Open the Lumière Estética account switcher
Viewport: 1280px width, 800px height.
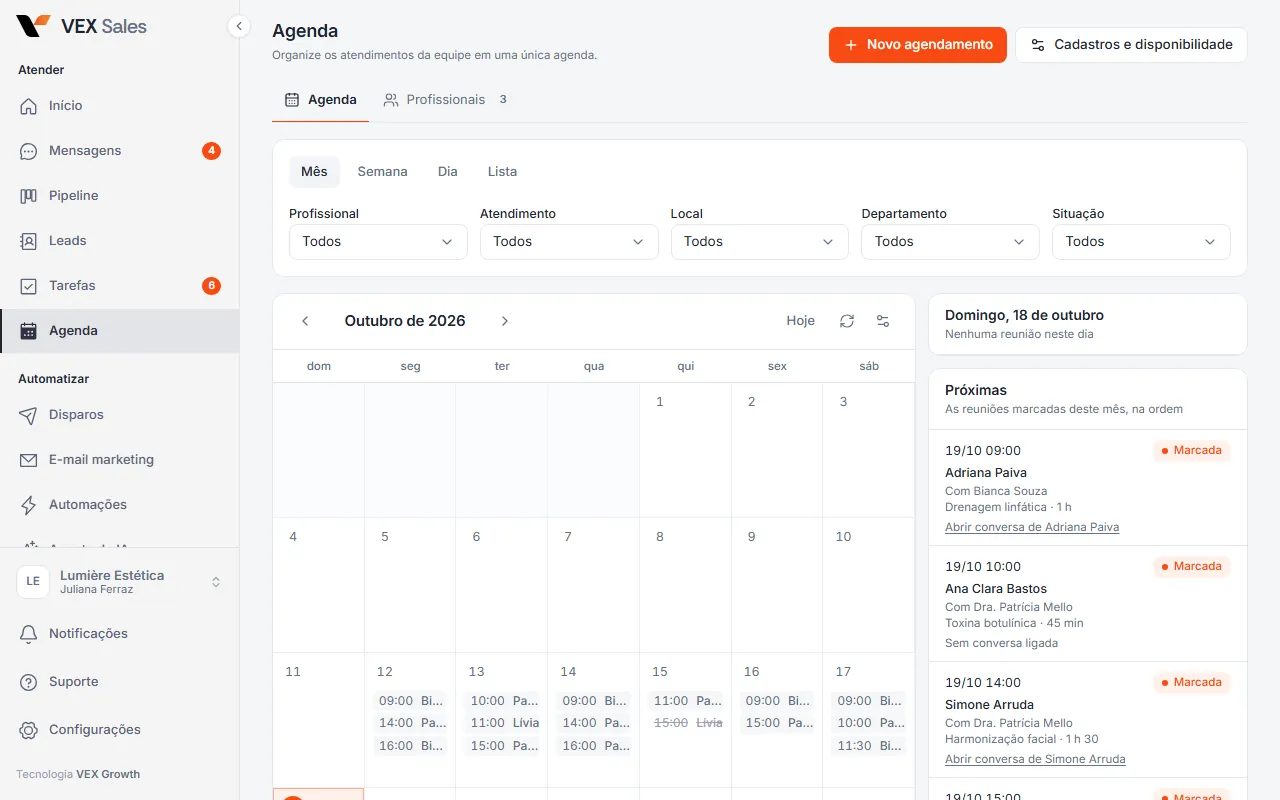pos(120,582)
